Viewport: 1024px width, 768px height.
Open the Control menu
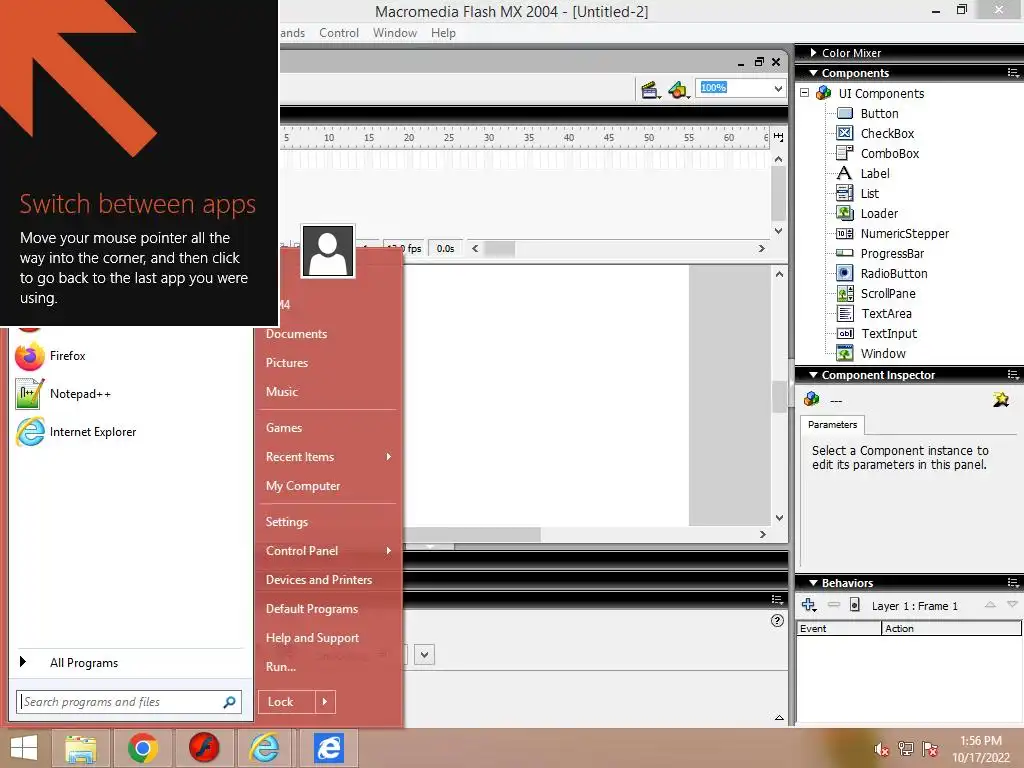[339, 33]
